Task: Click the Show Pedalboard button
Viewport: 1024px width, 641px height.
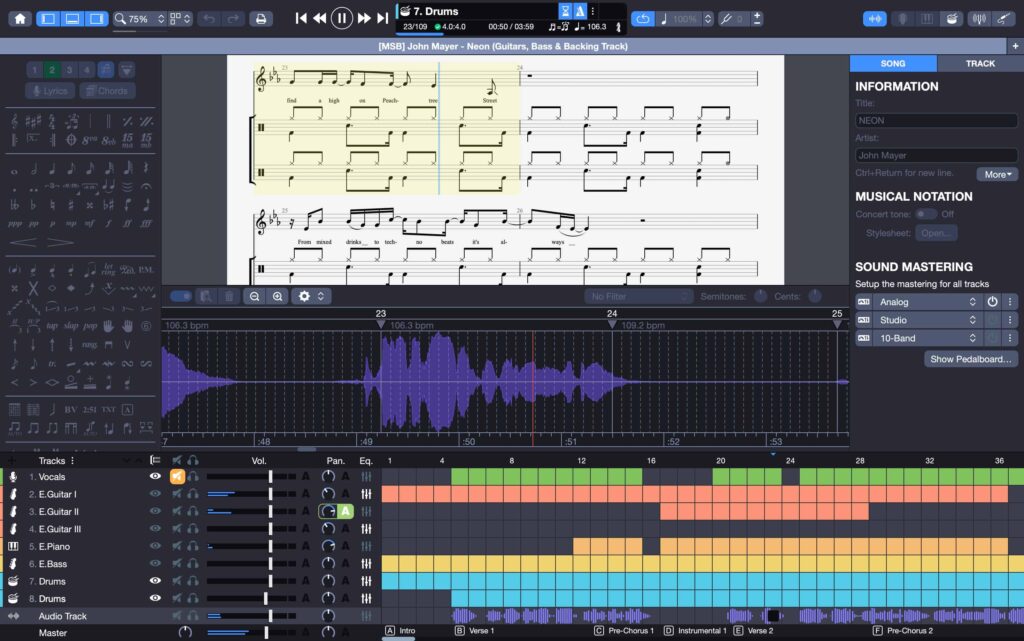Action: tap(969, 358)
